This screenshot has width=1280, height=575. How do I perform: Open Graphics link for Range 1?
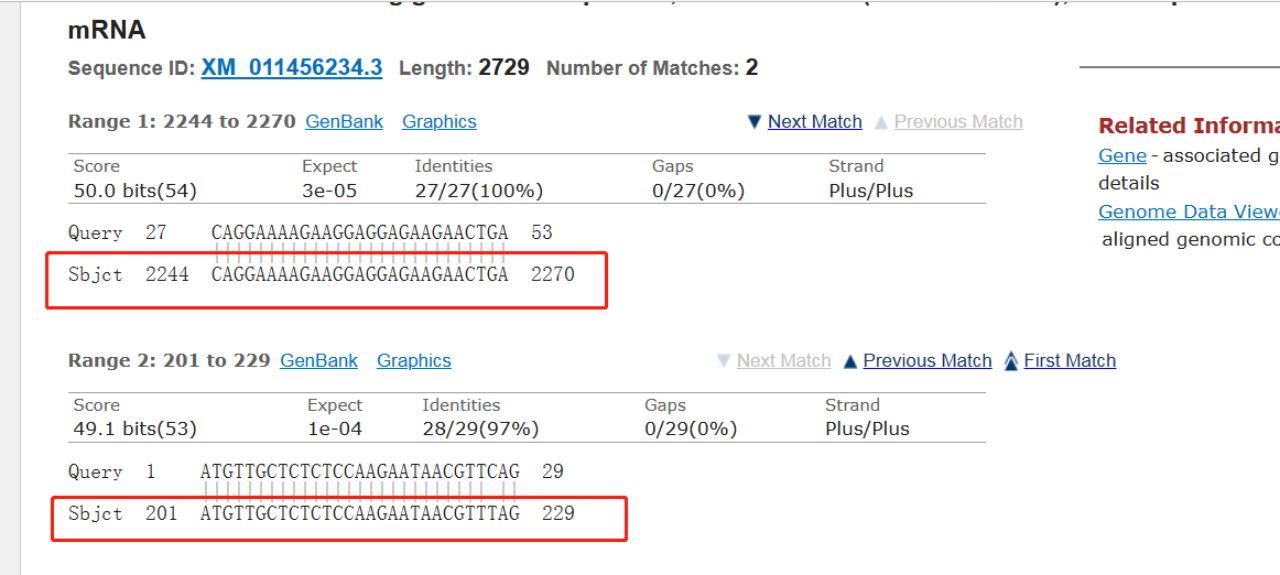click(x=439, y=122)
